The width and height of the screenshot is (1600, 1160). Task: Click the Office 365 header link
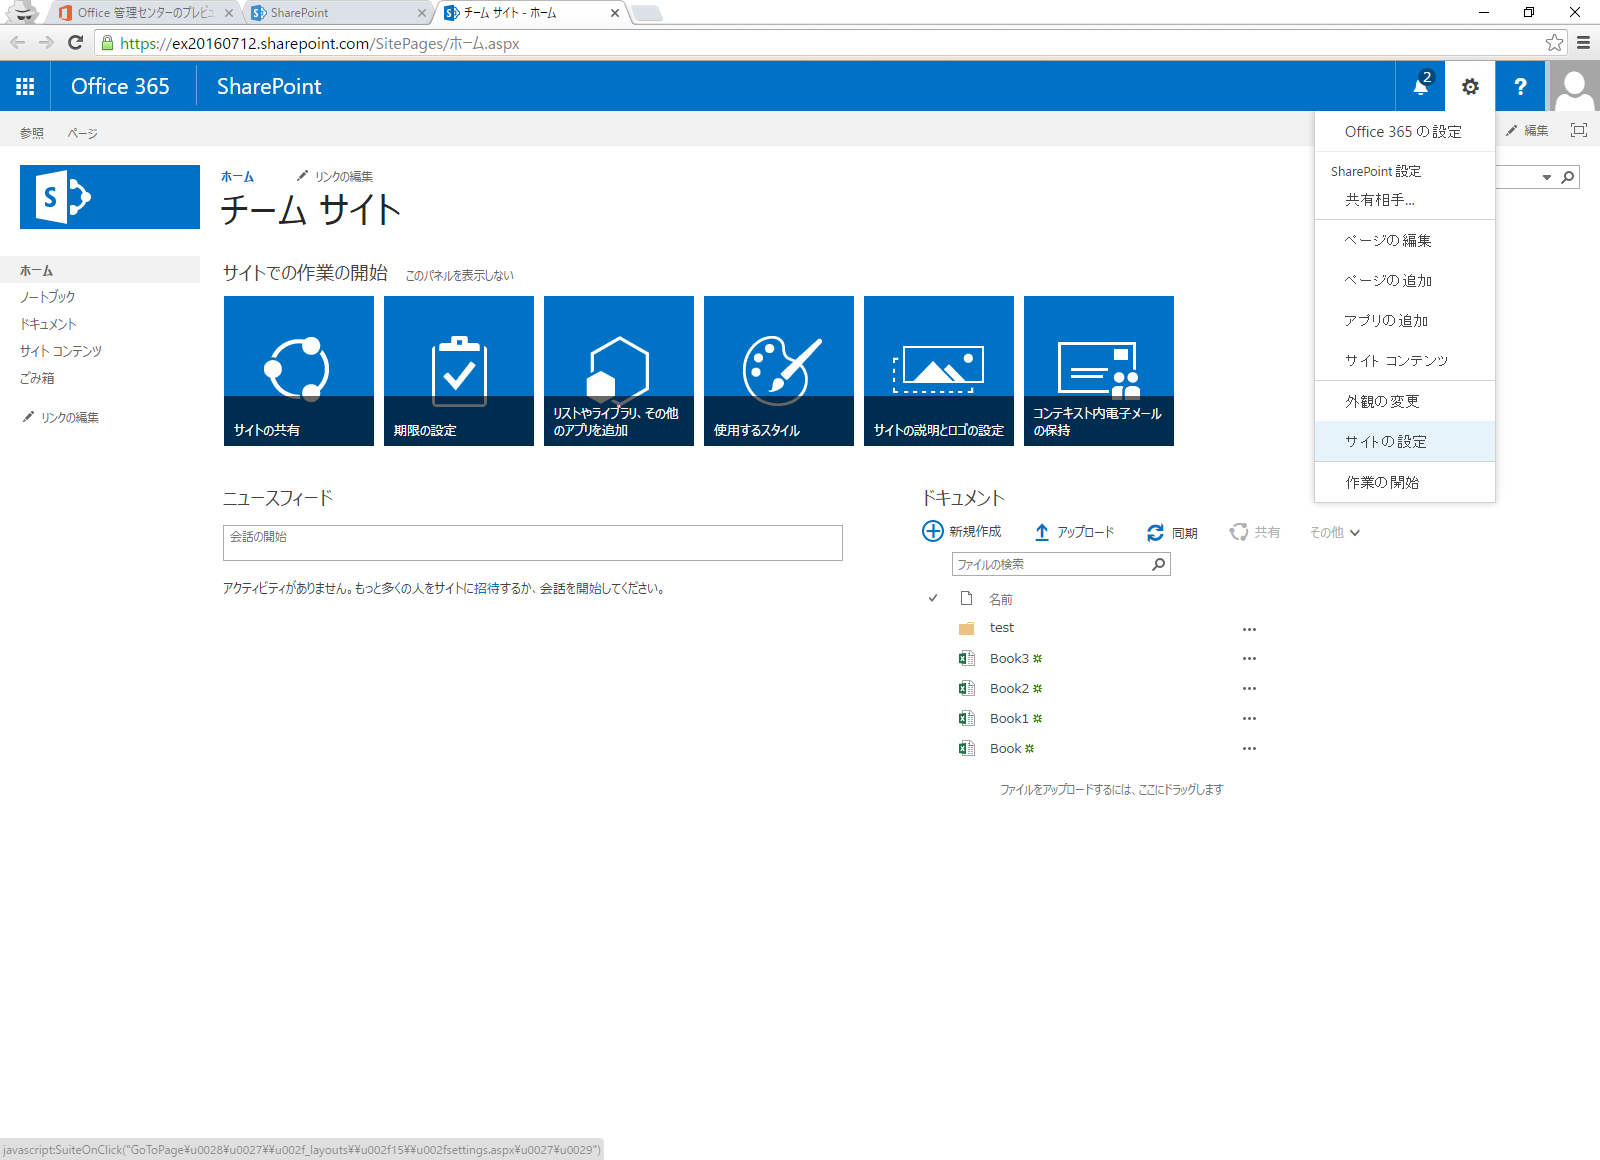pyautogui.click(x=120, y=86)
